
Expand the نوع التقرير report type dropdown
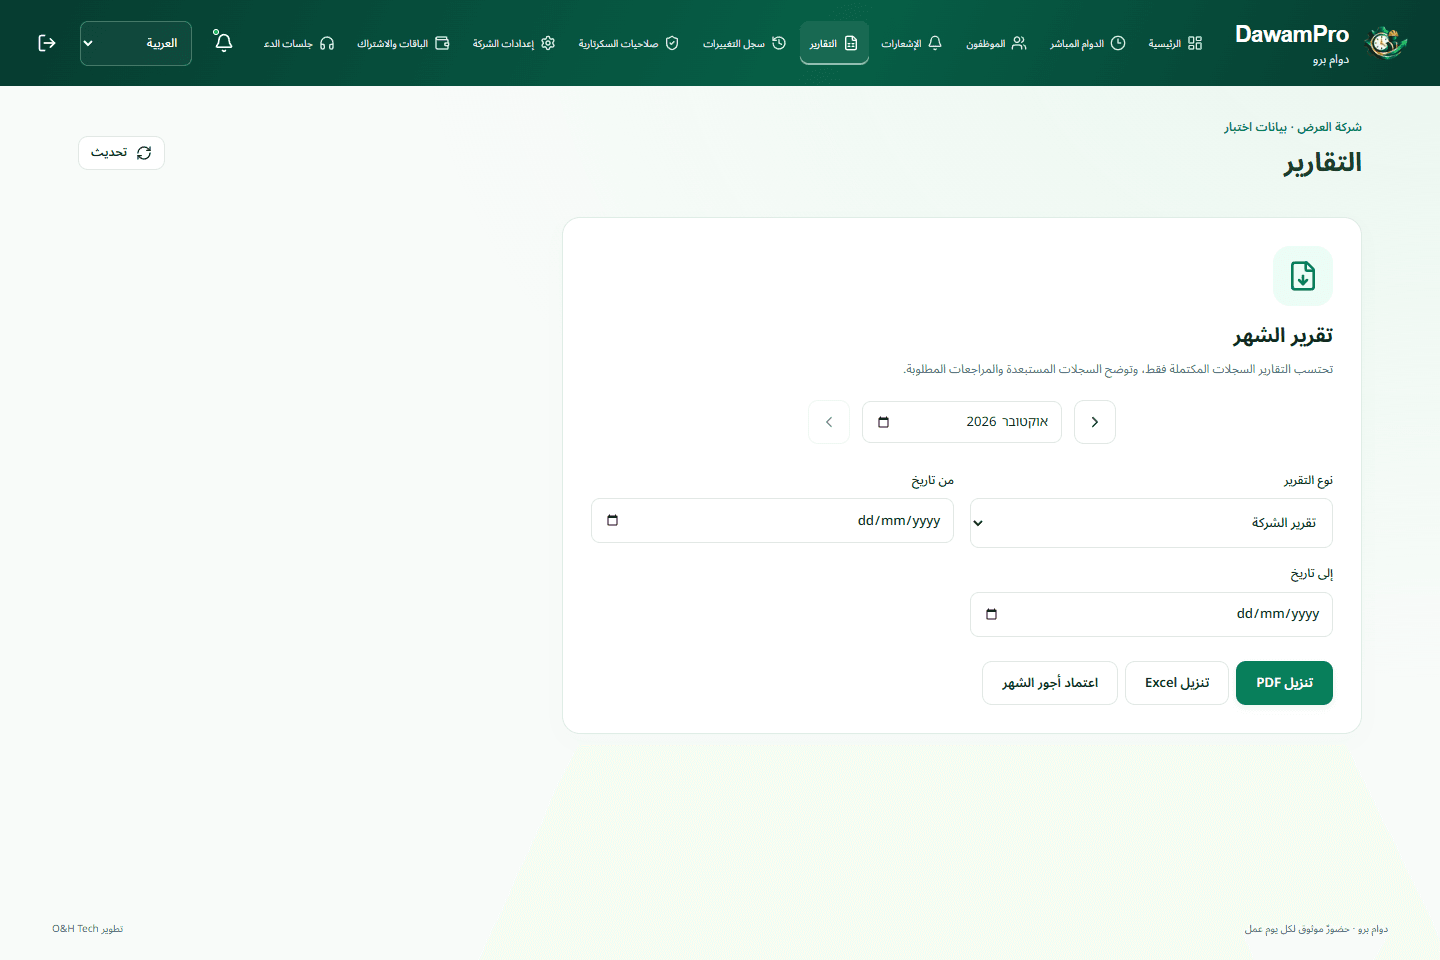pyautogui.click(x=1151, y=523)
